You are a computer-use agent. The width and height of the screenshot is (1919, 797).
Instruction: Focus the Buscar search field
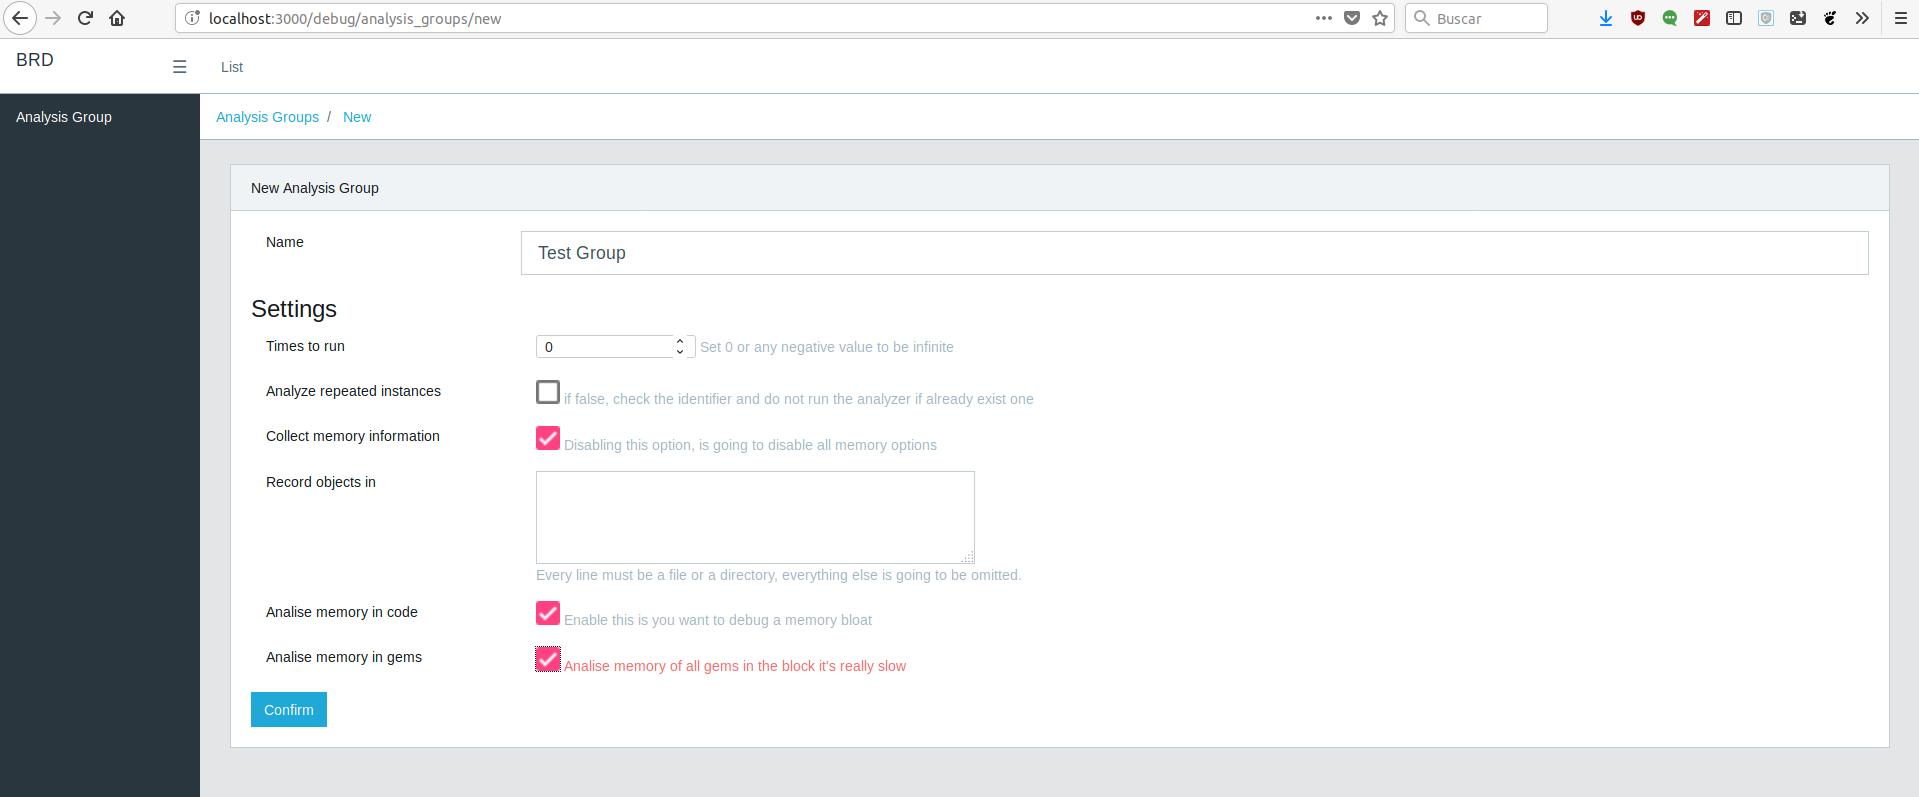1476,18
